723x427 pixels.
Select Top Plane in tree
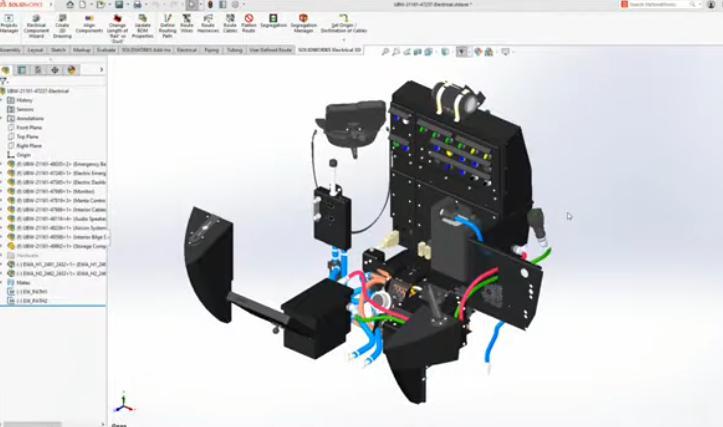pos(27,137)
